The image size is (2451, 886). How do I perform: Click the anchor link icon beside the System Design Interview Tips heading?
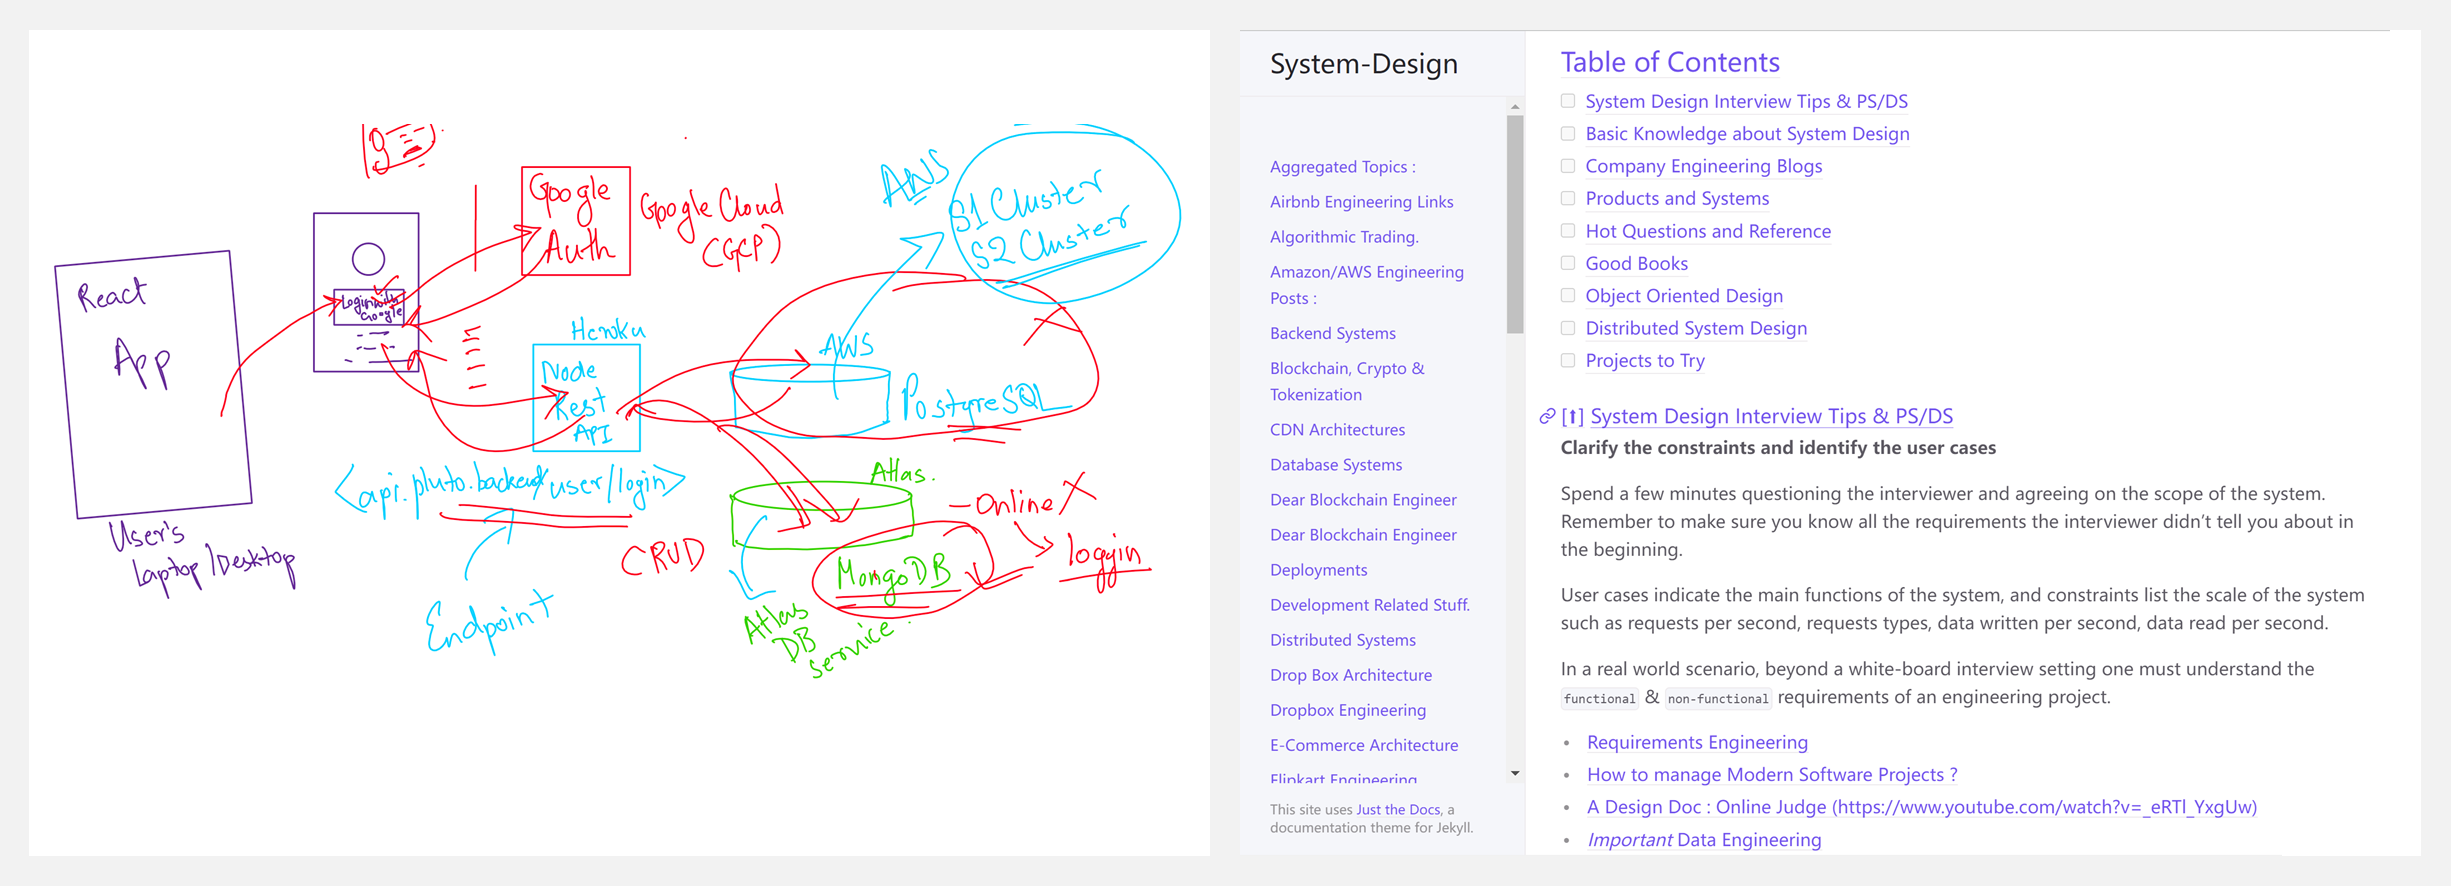pos(1547,416)
